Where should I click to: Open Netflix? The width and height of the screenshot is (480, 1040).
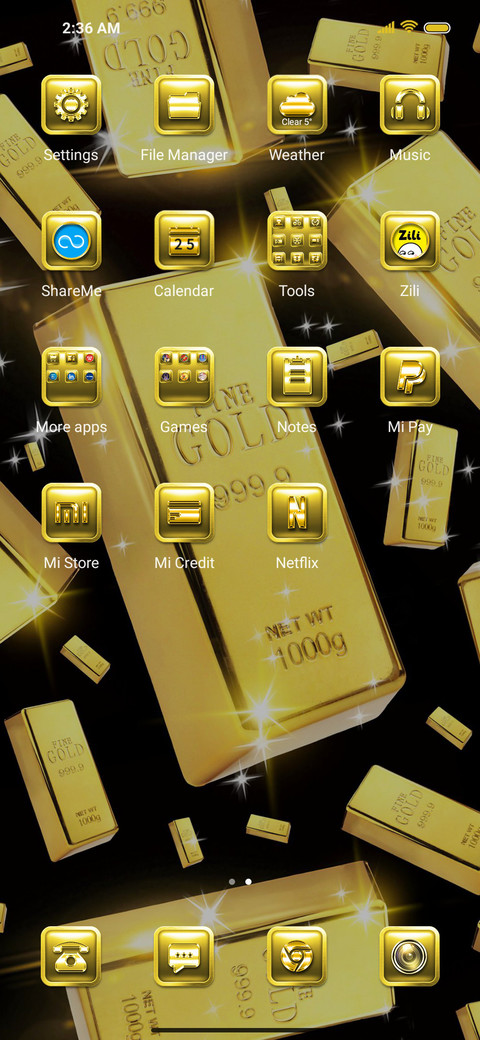click(x=297, y=513)
